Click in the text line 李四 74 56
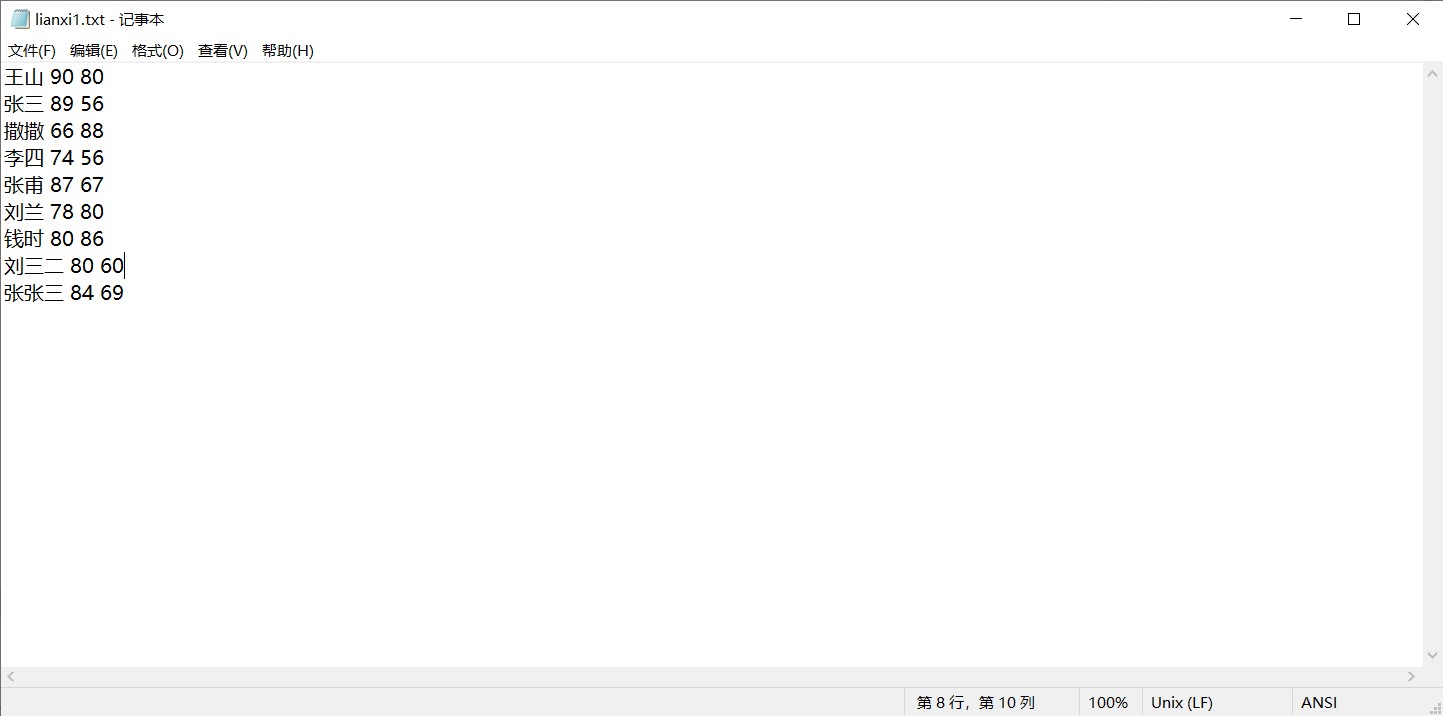Screen dimensions: 1443x716 click(x=54, y=158)
